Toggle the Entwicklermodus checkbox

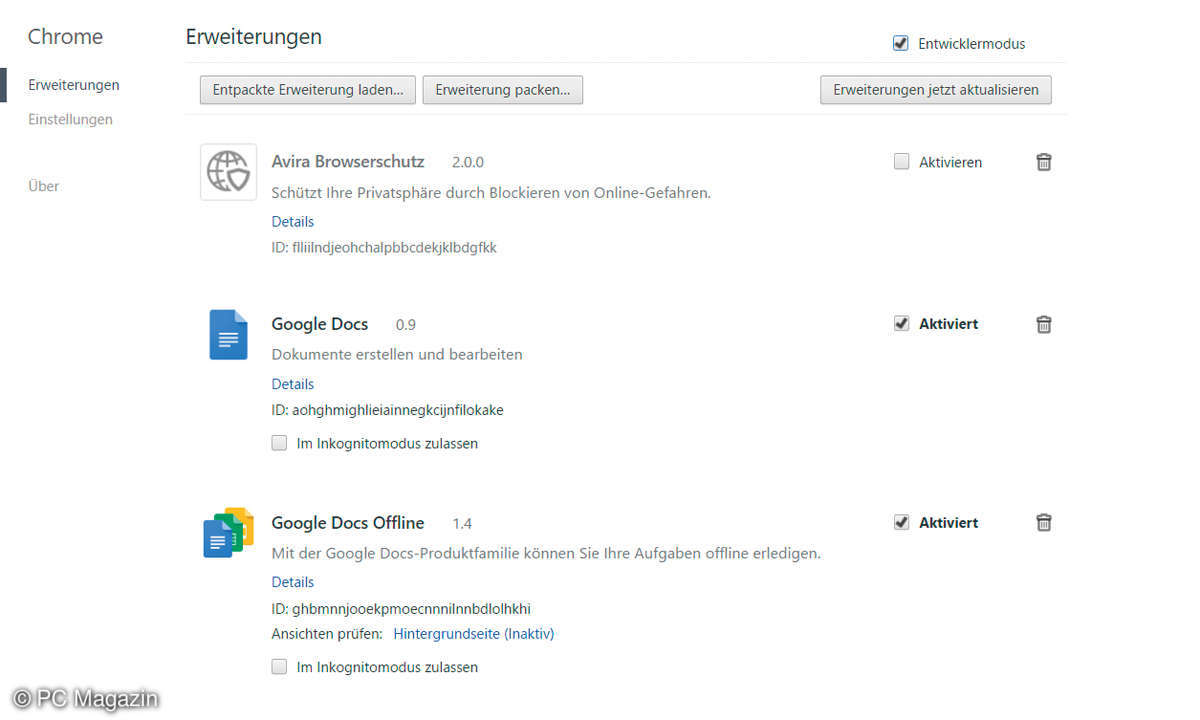point(901,43)
